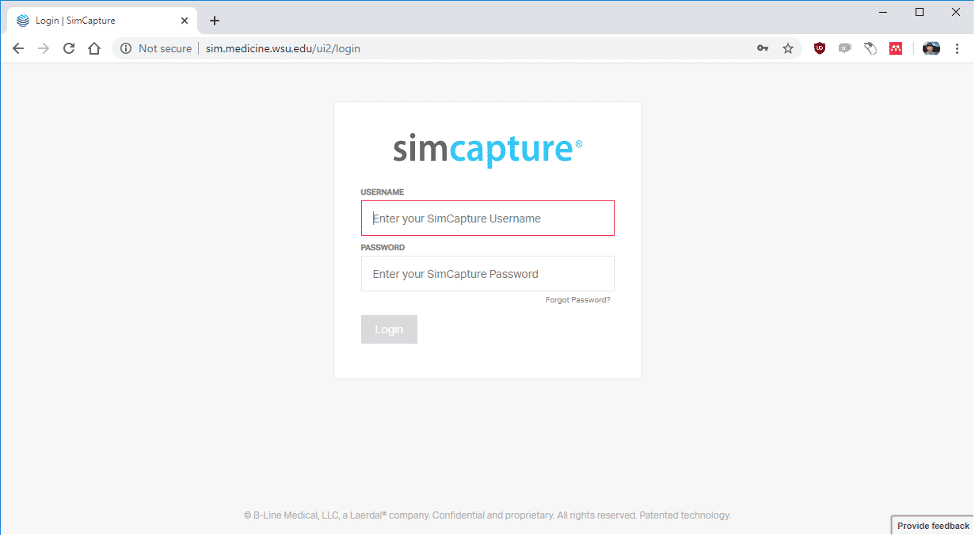Go back using the browser back arrow
Image resolution: width=974 pixels, height=535 pixels.
(x=18, y=48)
